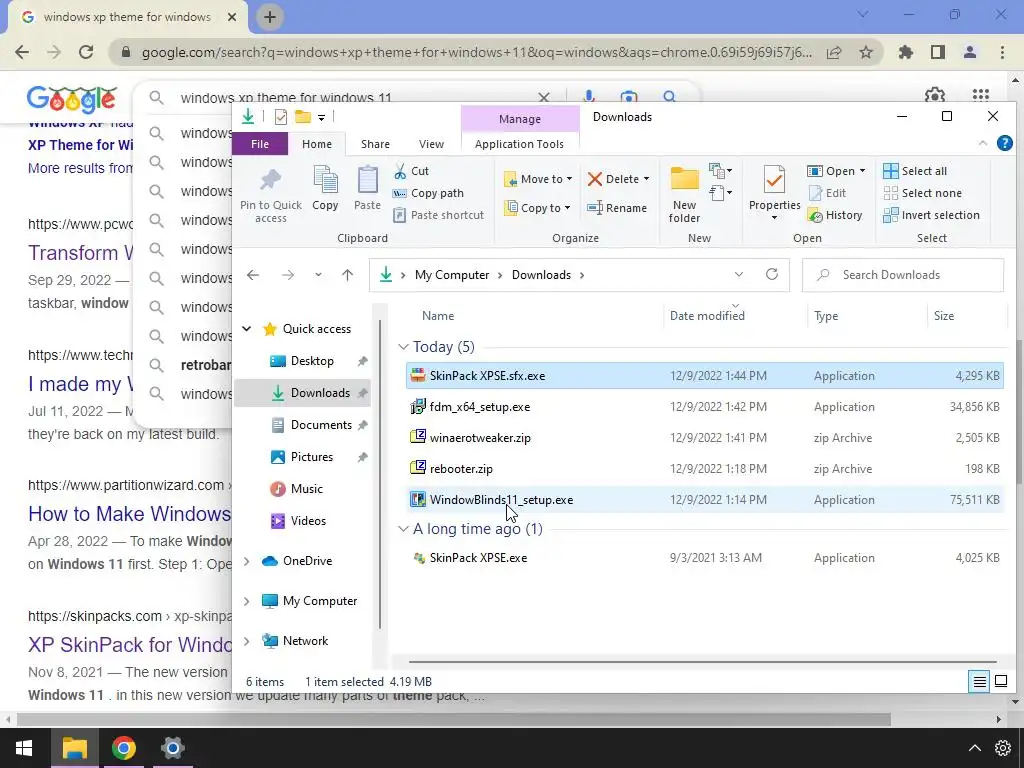Select rebooter.zip file

click(705, 469)
